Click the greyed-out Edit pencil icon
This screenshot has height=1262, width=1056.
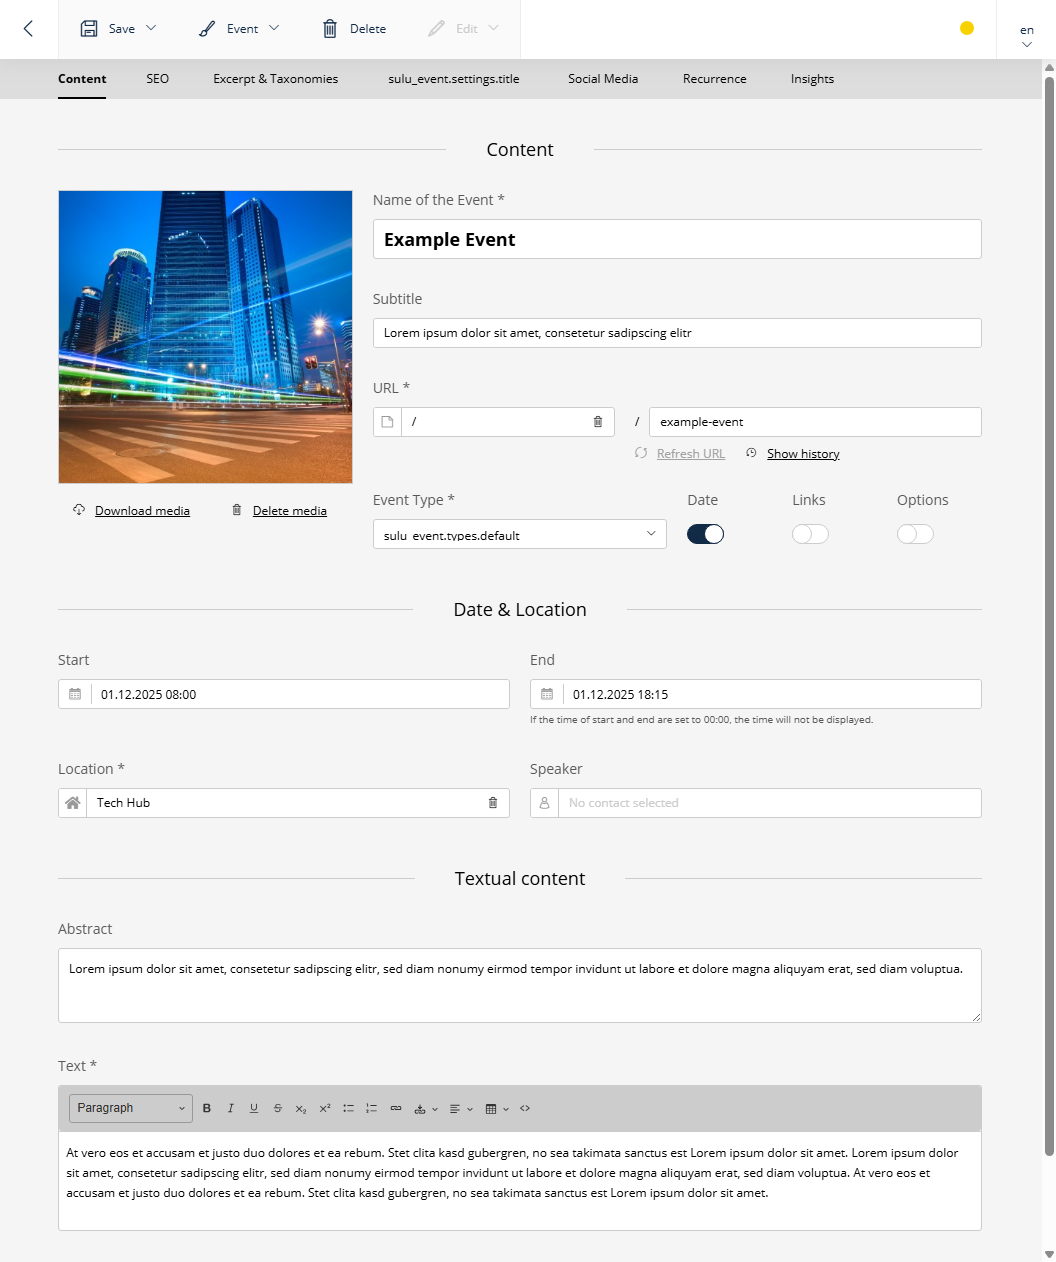click(x=436, y=29)
